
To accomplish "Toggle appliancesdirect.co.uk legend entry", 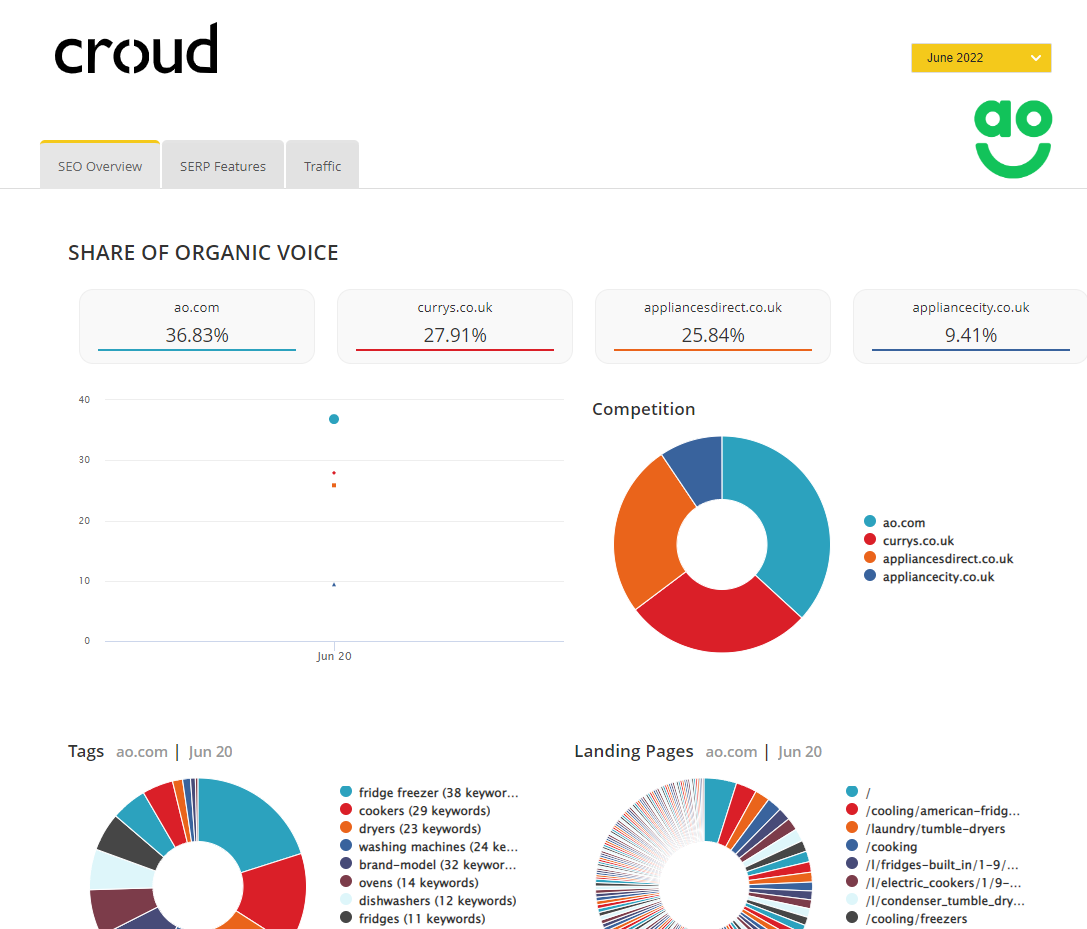I will click(946, 559).
